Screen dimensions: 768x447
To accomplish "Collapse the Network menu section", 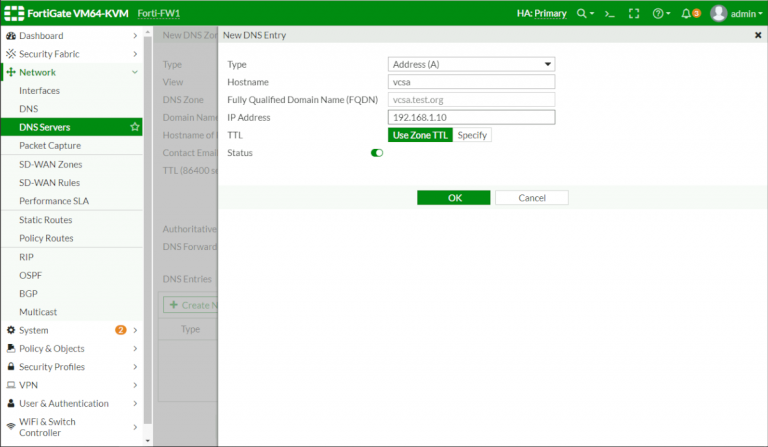I will point(135,72).
